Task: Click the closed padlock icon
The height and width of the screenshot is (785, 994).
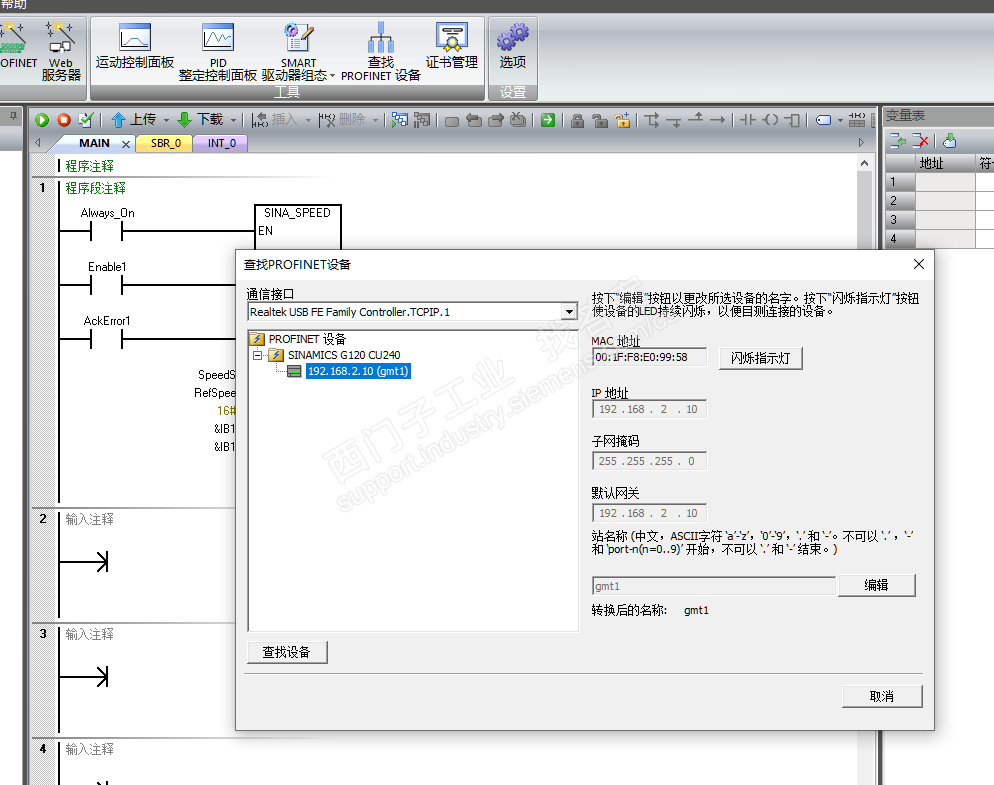Action: click(577, 120)
